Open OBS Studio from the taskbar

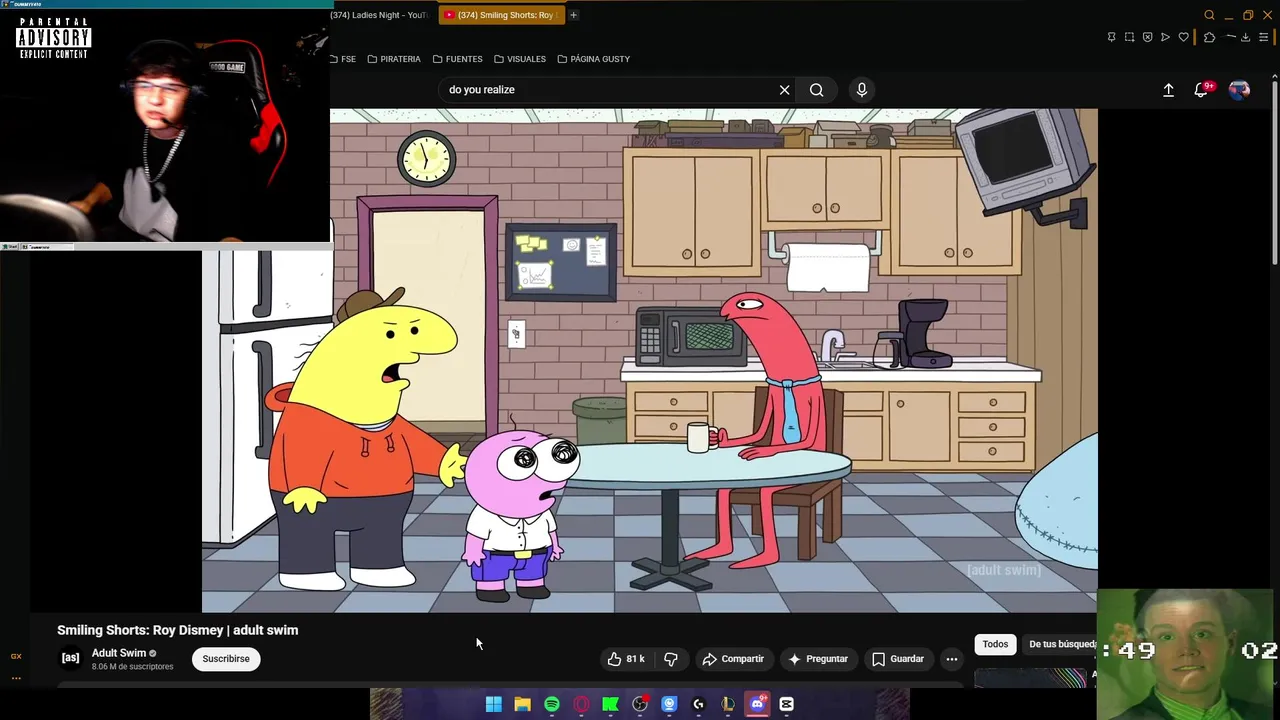click(640, 704)
